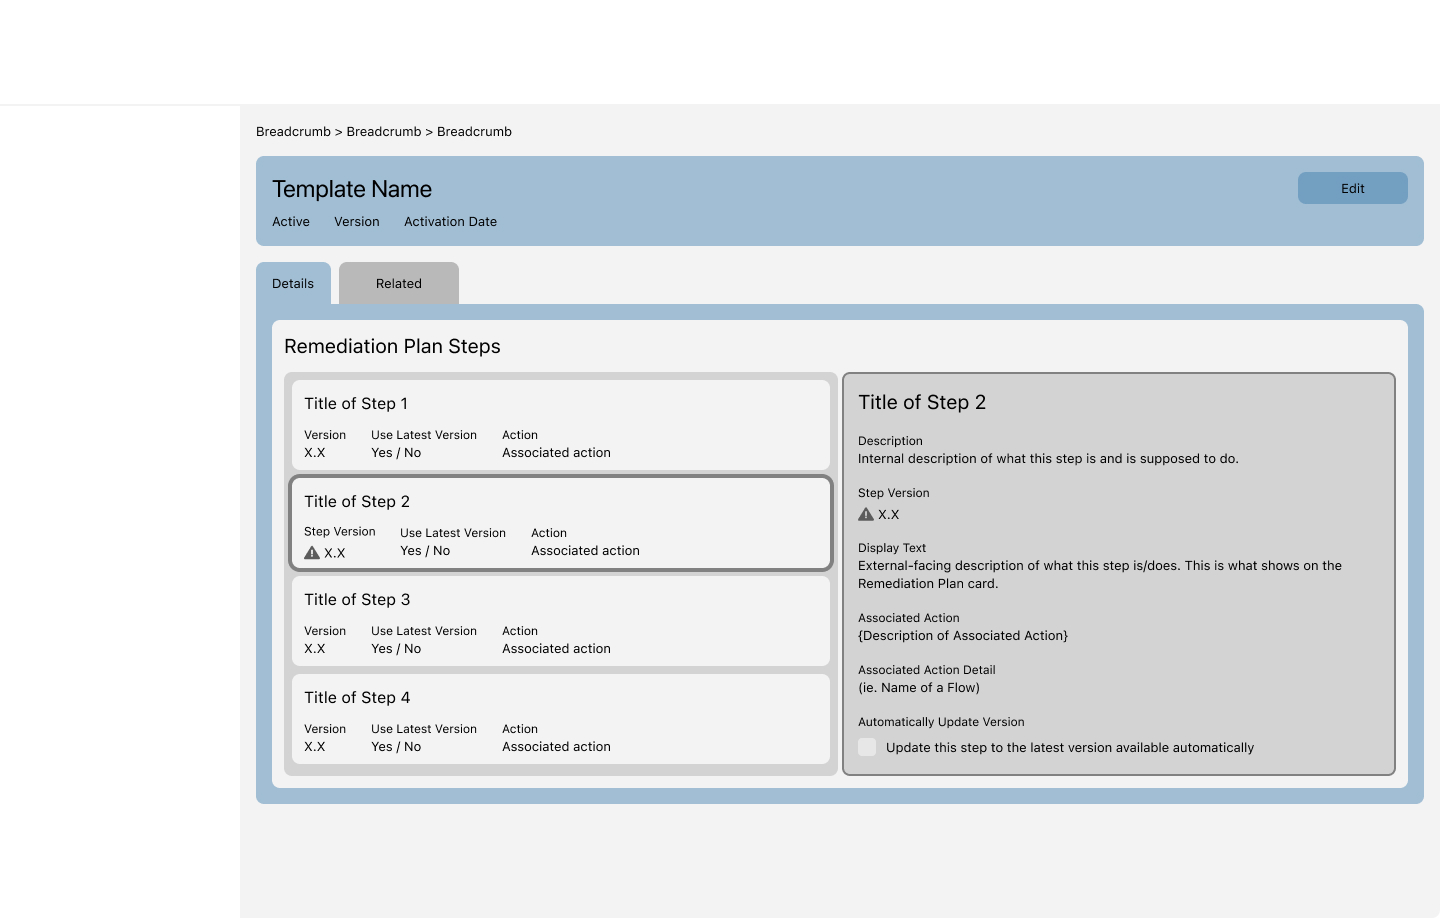Enable automatic update to latest version checkbox
Image resolution: width=1440 pixels, height=918 pixels.
(x=867, y=747)
